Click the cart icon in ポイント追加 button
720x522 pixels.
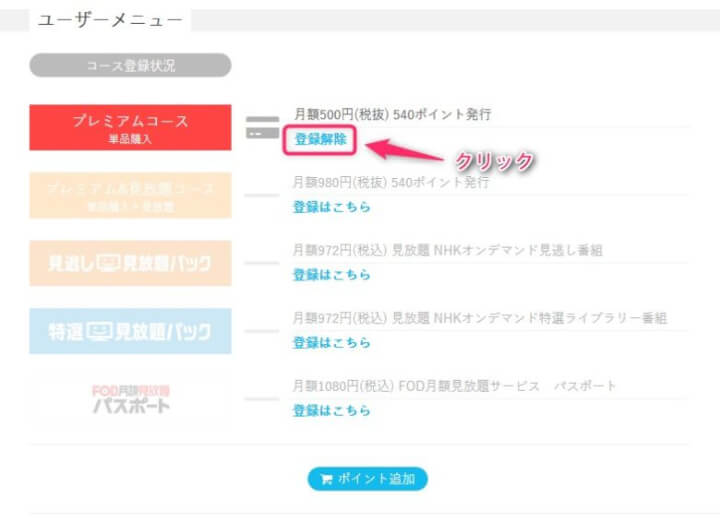(x=326, y=479)
